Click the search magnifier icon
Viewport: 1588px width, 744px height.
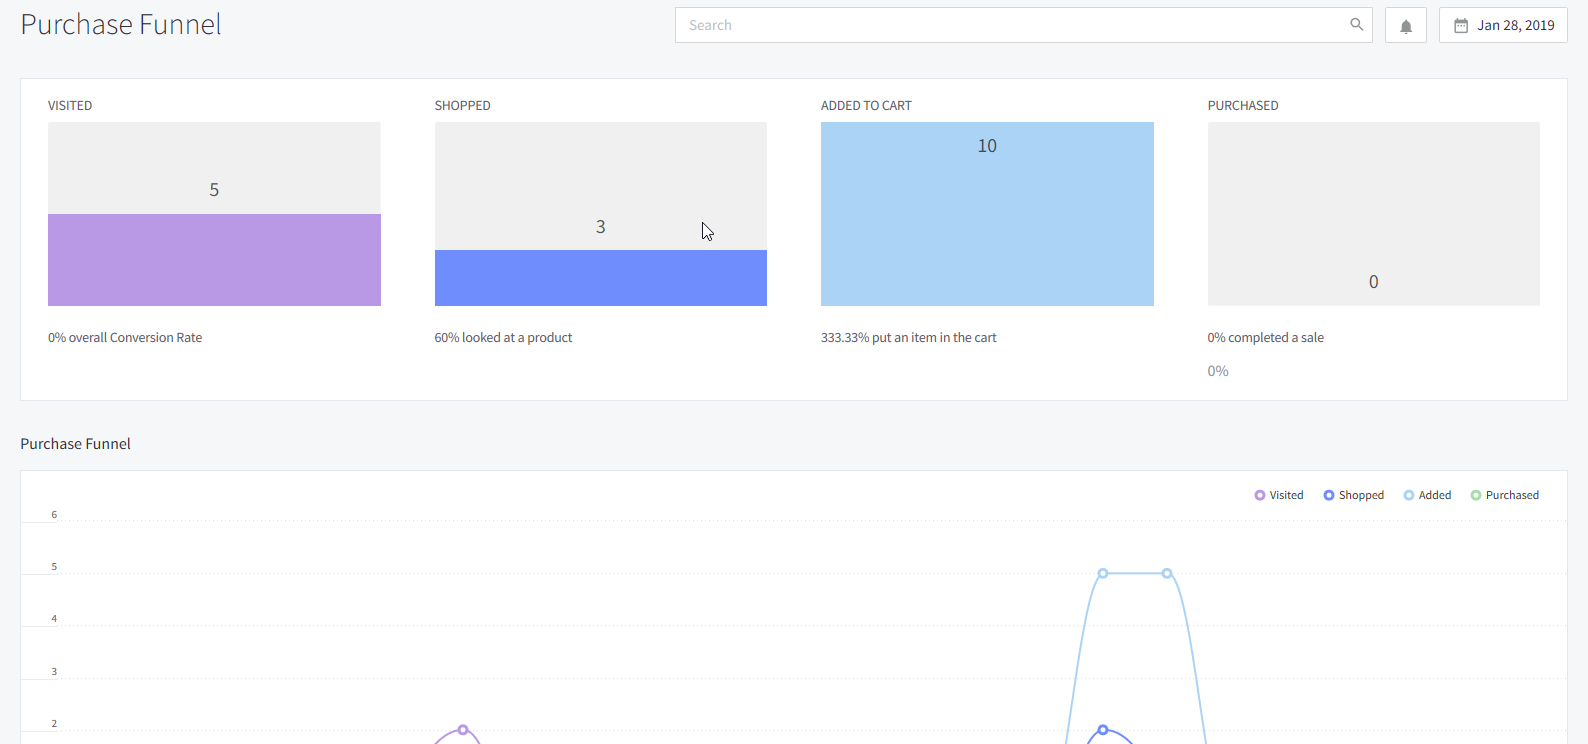[x=1356, y=25]
